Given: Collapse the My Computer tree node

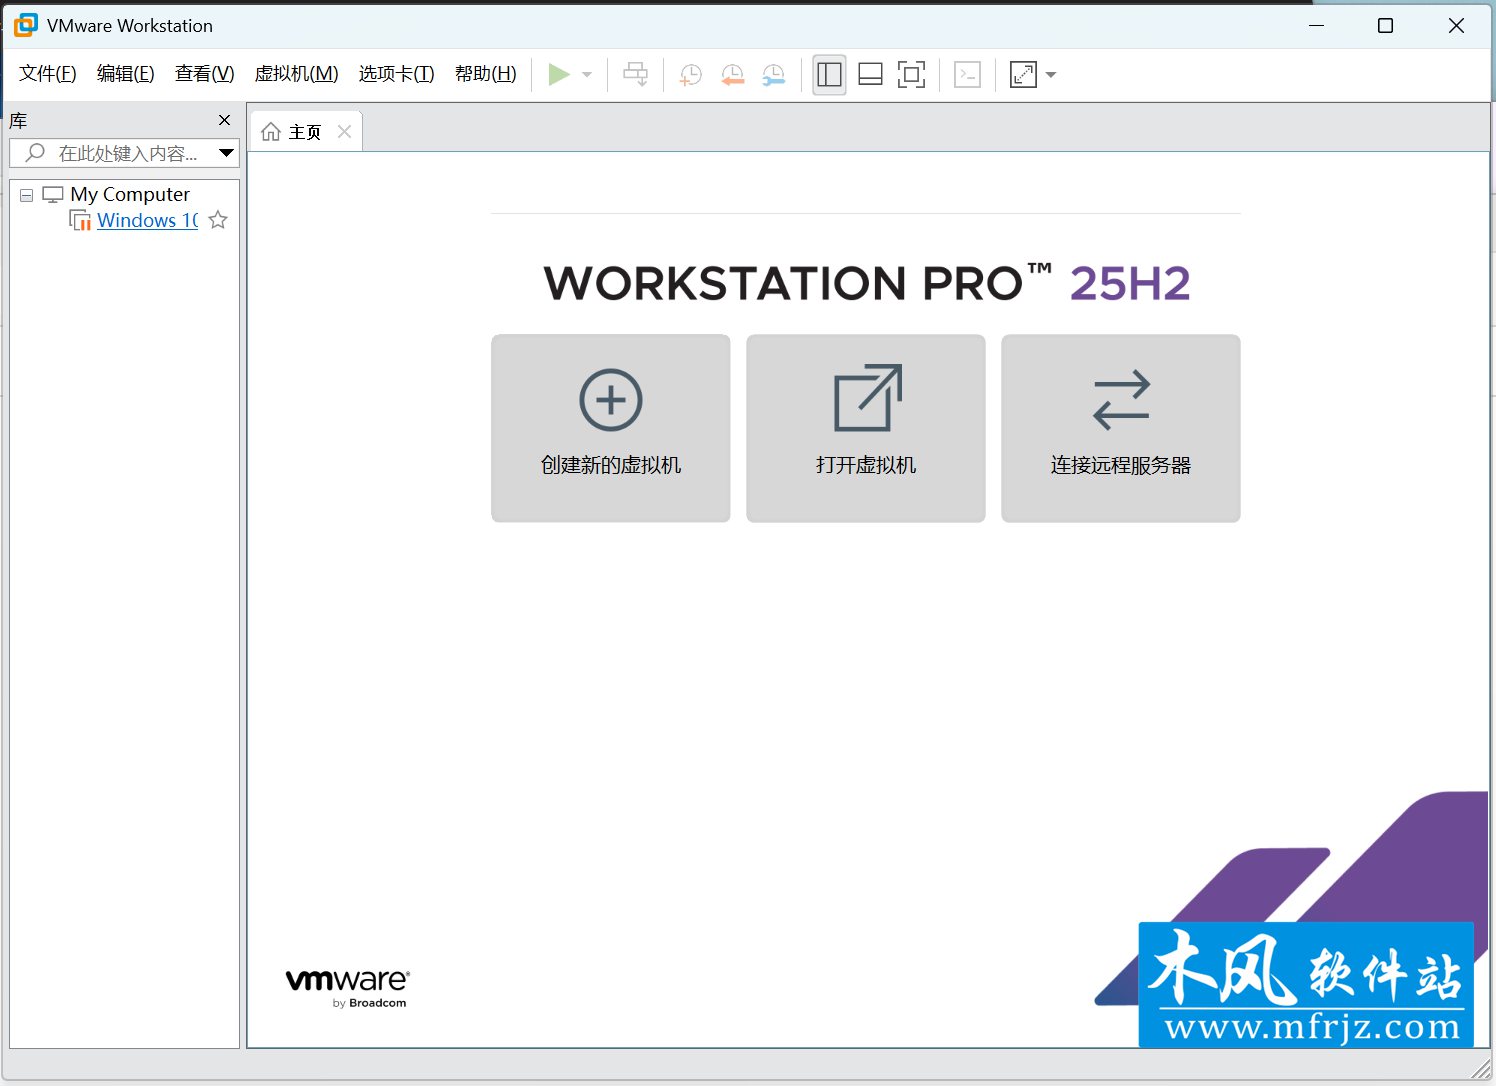Looking at the screenshot, I should (x=27, y=195).
